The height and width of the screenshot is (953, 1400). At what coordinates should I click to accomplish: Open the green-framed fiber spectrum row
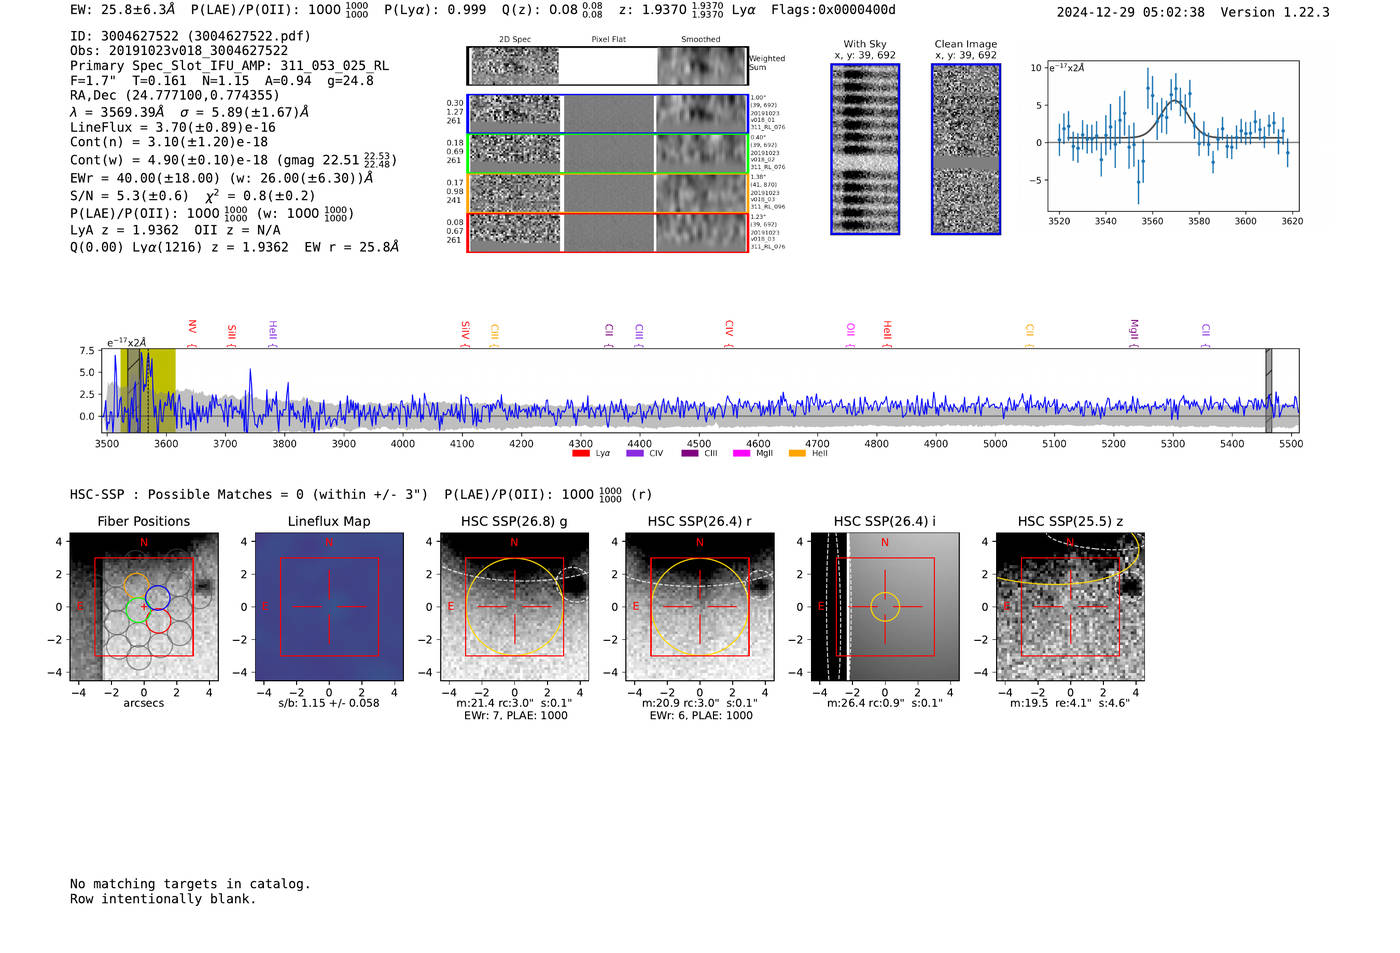pos(608,154)
